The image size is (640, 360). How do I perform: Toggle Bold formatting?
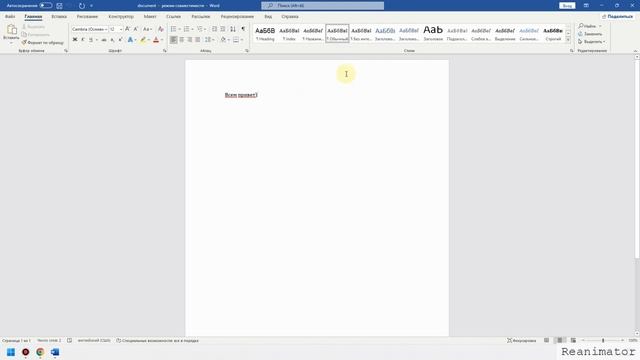[x=75, y=40]
